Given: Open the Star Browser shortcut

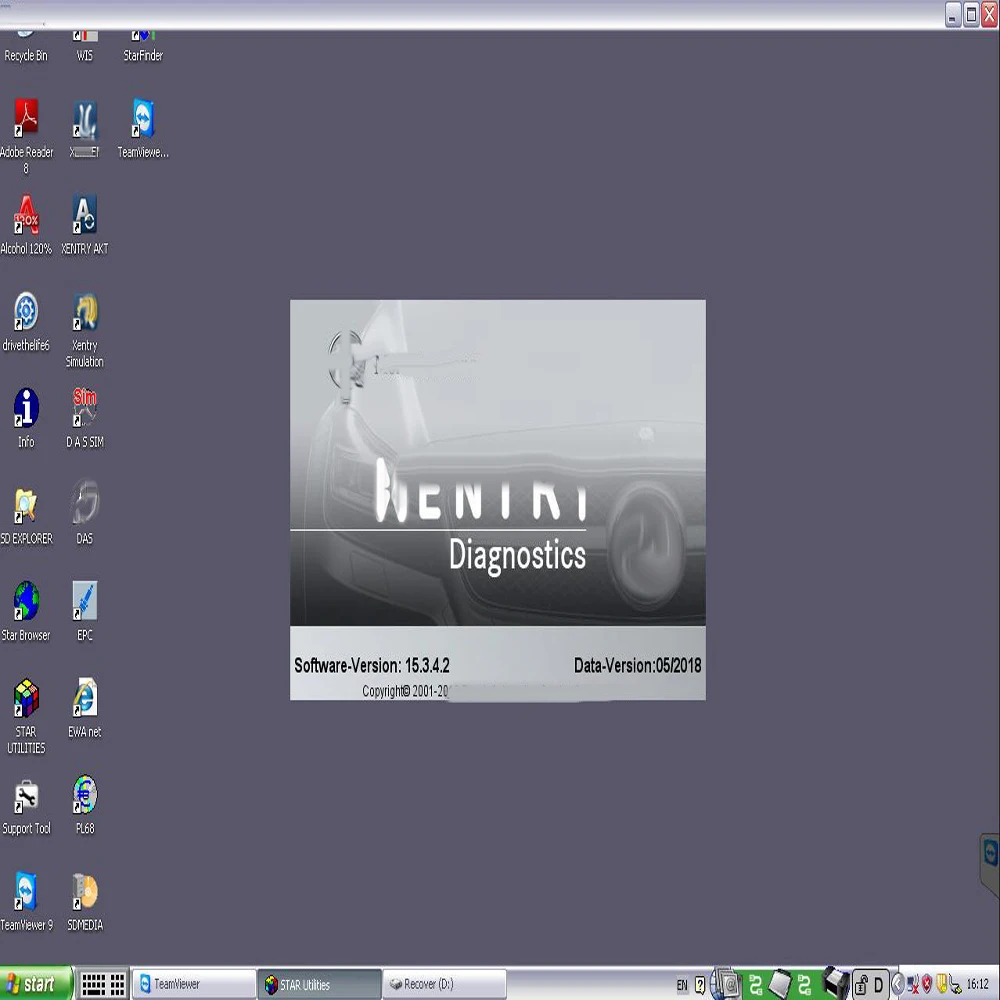Looking at the screenshot, I should point(26,612).
